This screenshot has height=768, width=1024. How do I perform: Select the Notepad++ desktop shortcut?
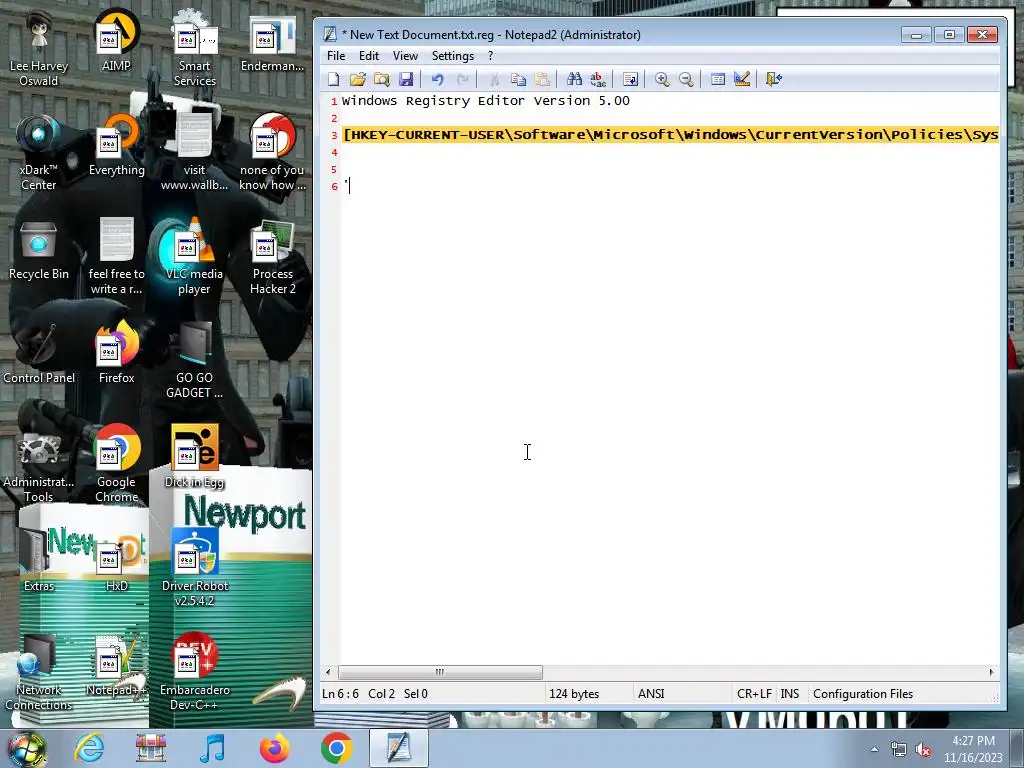click(116, 665)
